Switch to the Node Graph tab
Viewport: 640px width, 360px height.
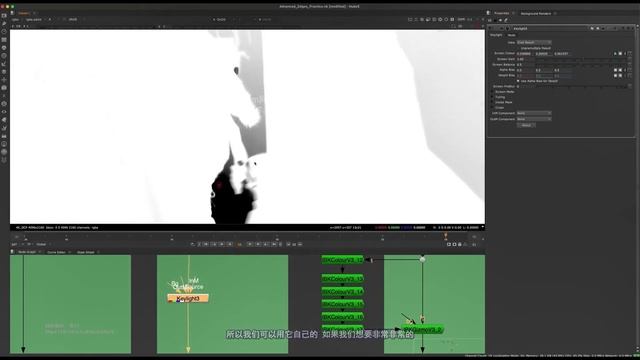[27, 252]
